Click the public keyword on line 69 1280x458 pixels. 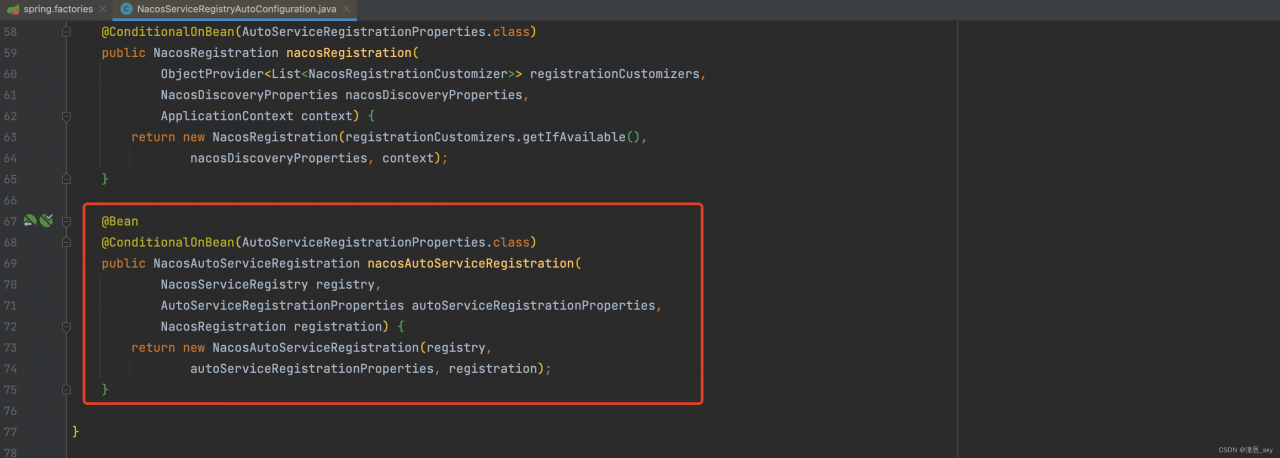point(123,263)
